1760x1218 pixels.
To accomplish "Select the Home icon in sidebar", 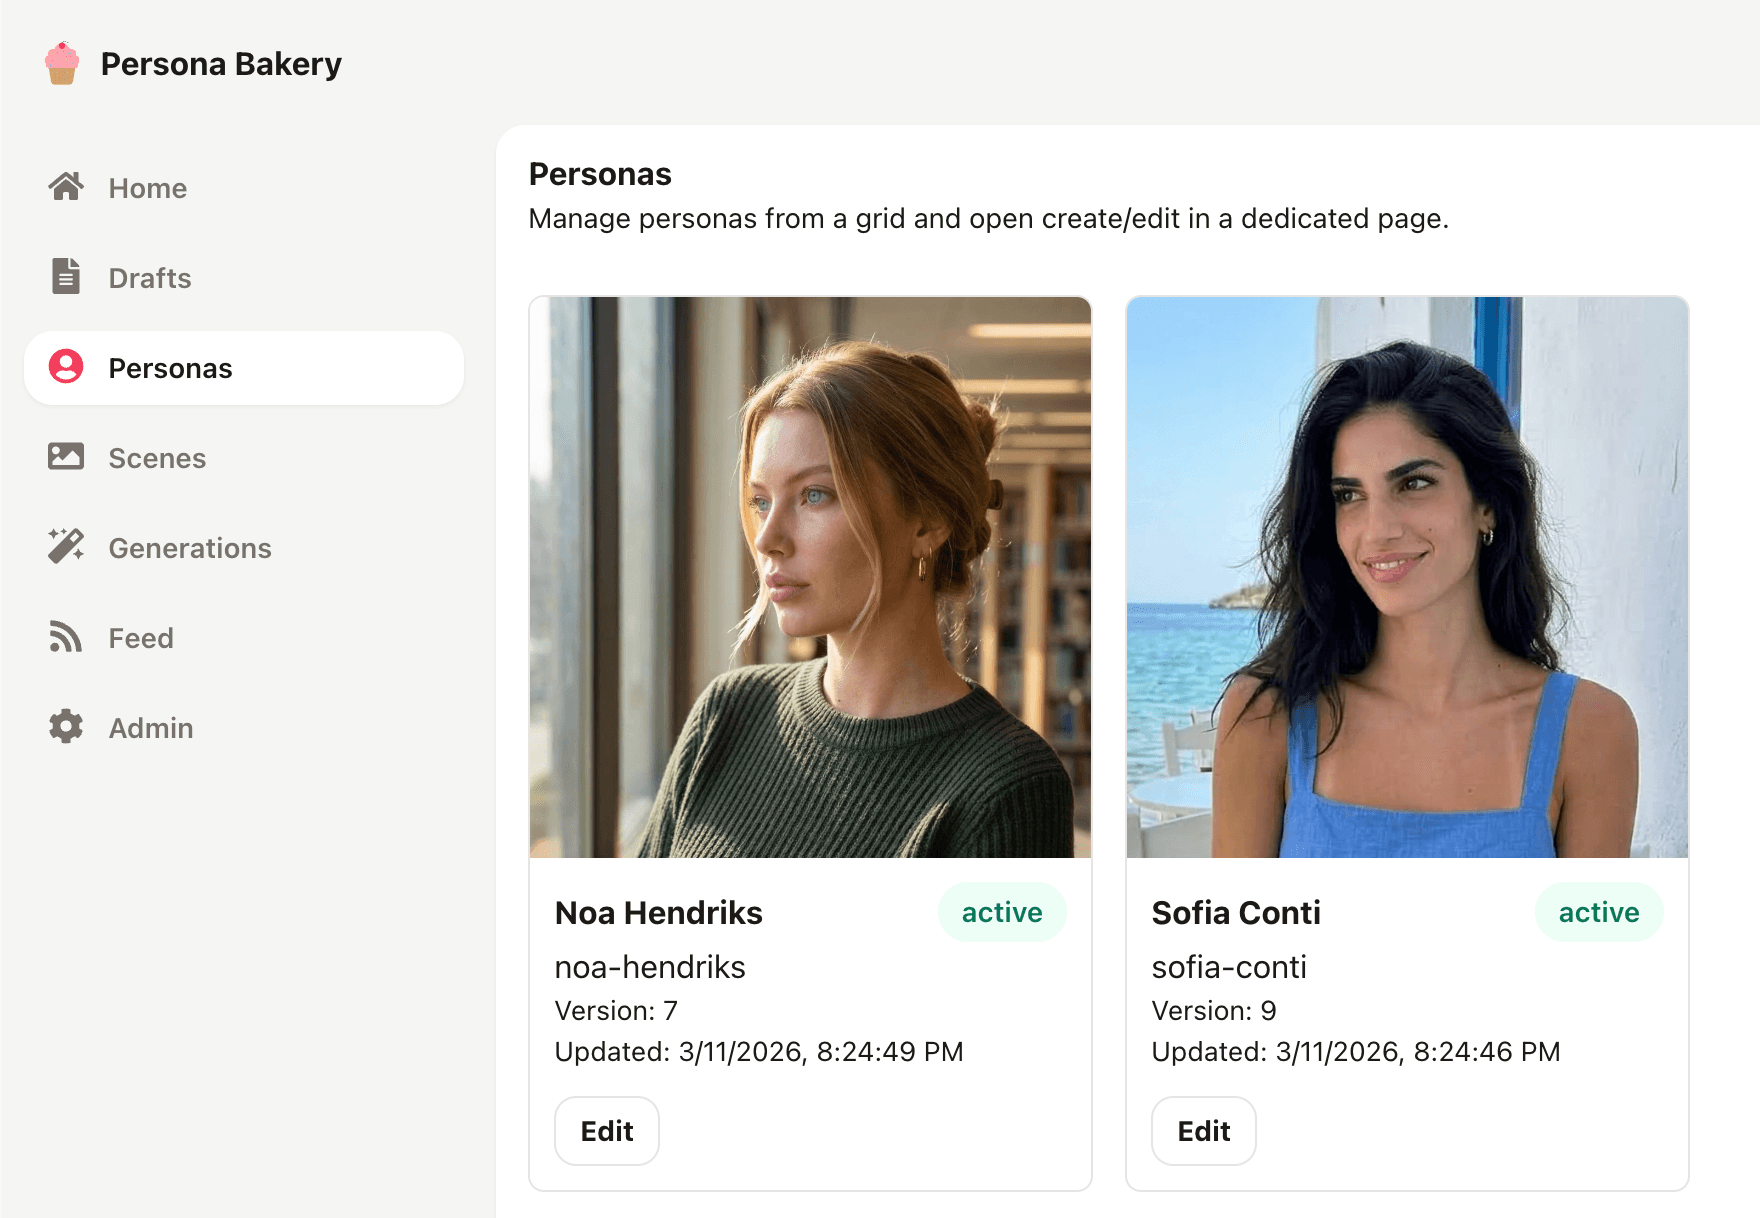I will (x=65, y=186).
